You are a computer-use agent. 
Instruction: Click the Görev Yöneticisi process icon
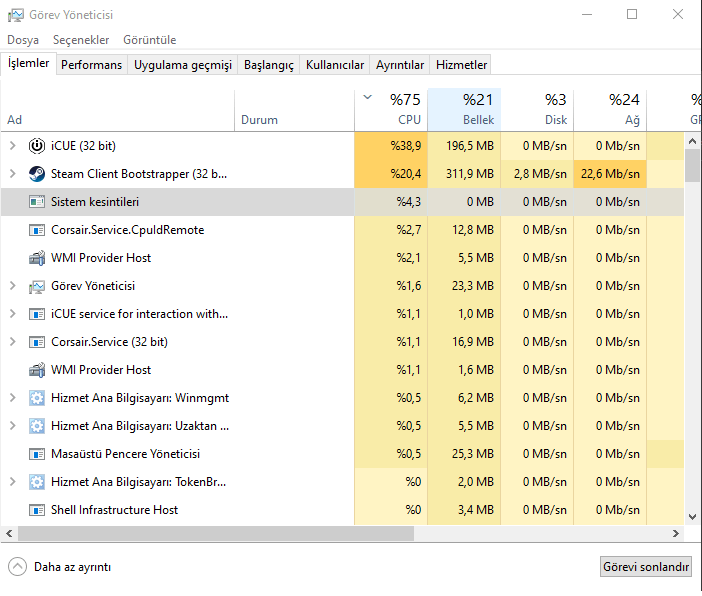coord(37,286)
